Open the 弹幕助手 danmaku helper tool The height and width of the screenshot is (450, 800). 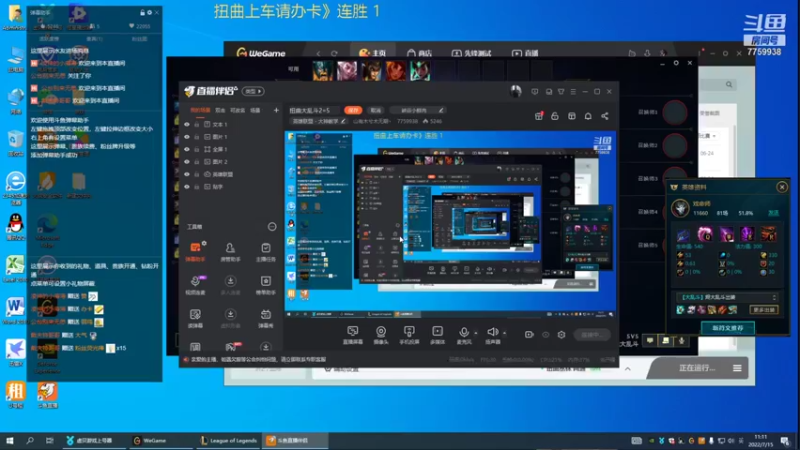195,252
